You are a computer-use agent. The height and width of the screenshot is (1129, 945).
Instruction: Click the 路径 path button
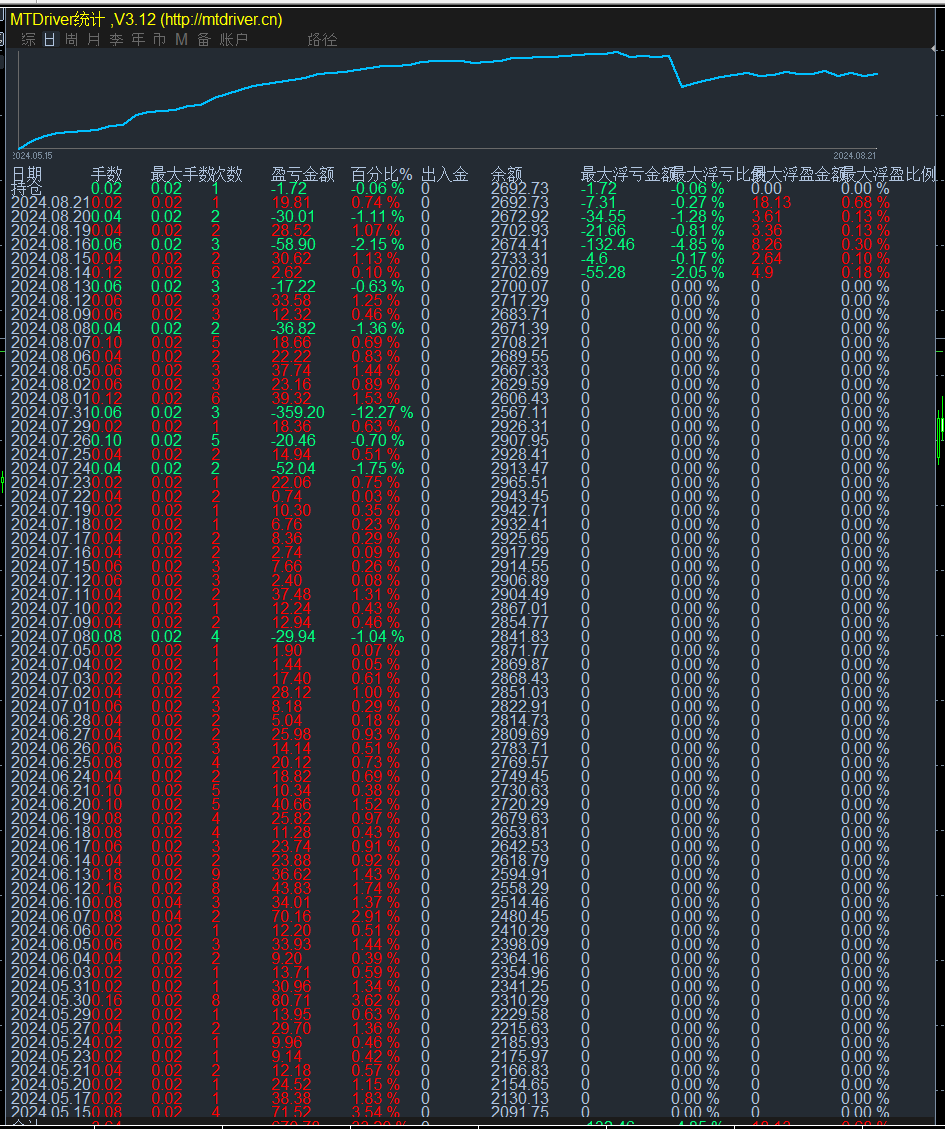pos(322,40)
